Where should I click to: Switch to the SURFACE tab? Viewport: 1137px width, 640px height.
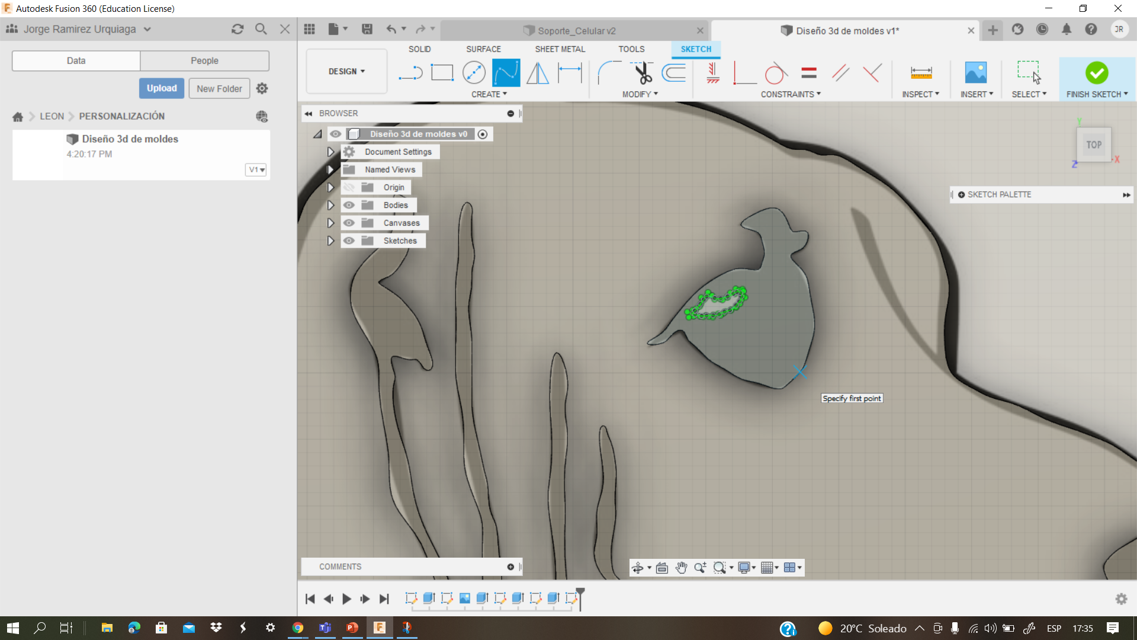483,49
